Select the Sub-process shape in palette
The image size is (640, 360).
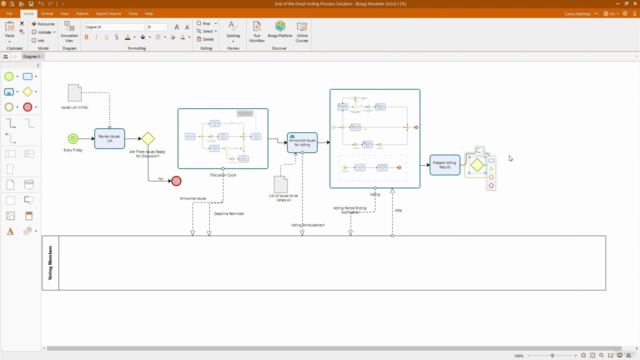pyautogui.click(x=9, y=92)
